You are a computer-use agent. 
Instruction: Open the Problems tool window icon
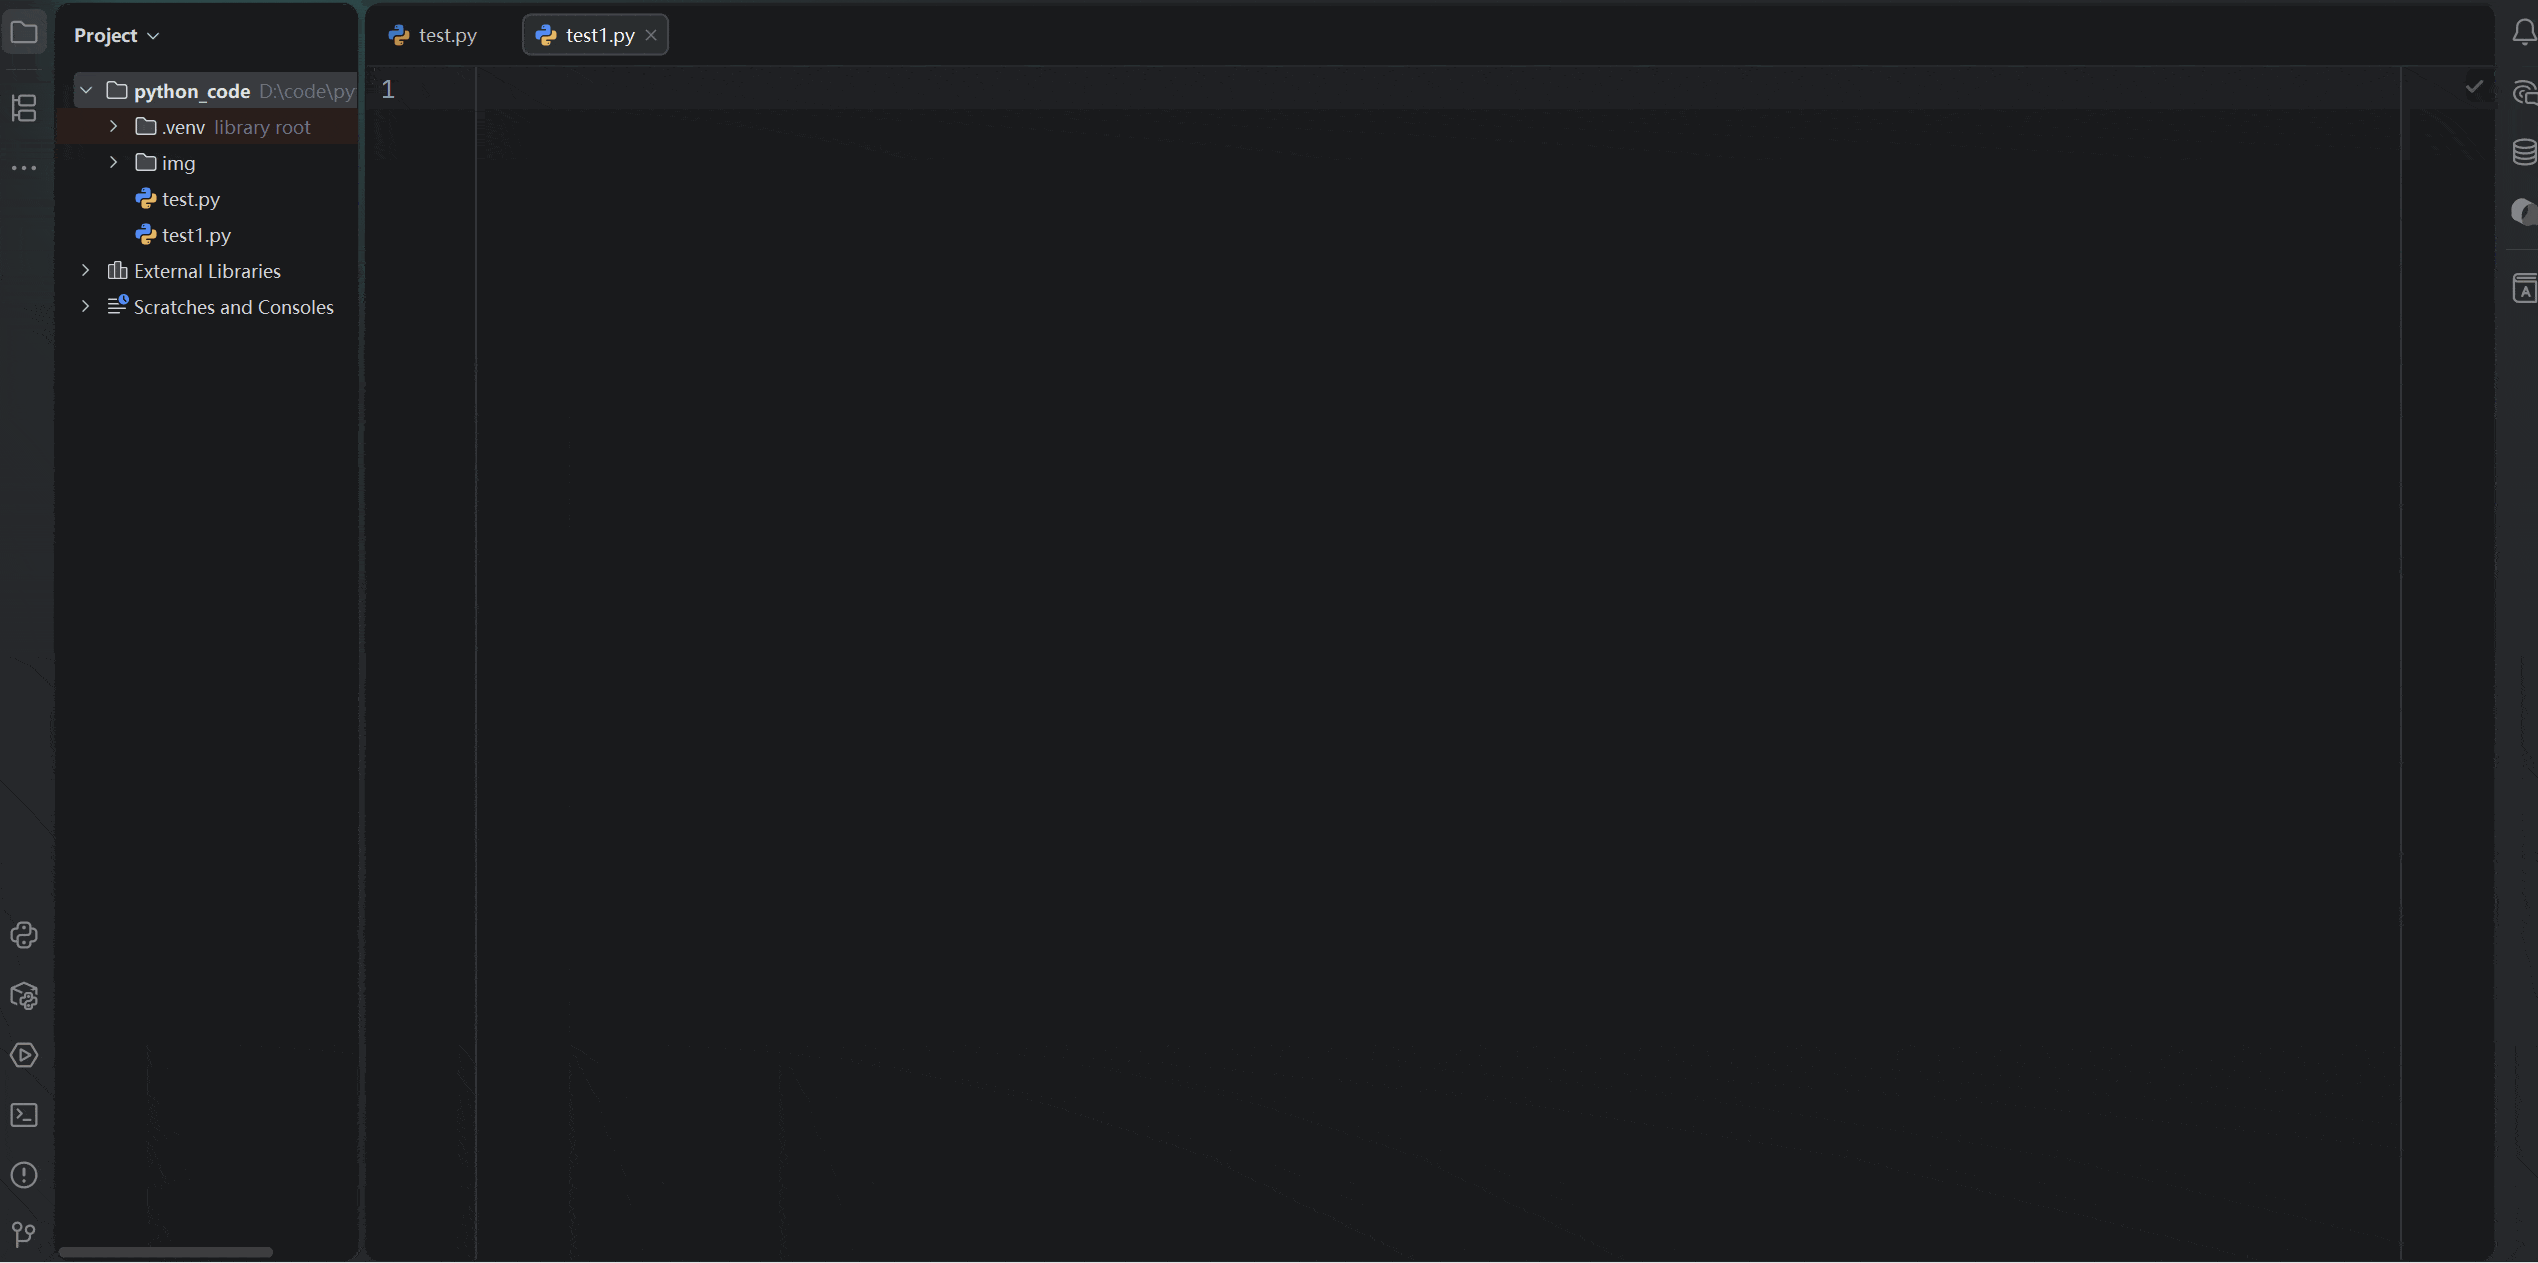24,1175
